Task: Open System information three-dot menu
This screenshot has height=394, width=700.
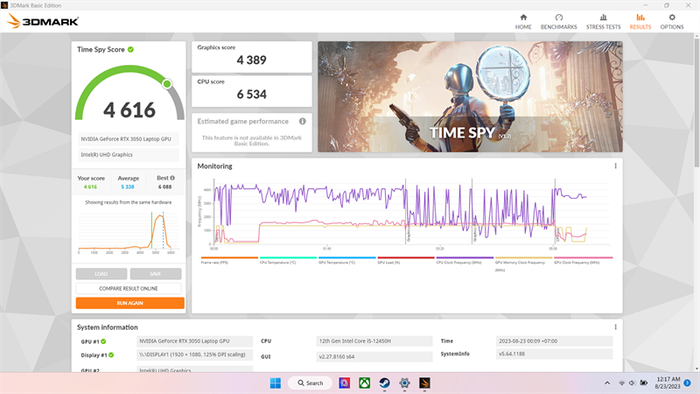Action: [616, 327]
